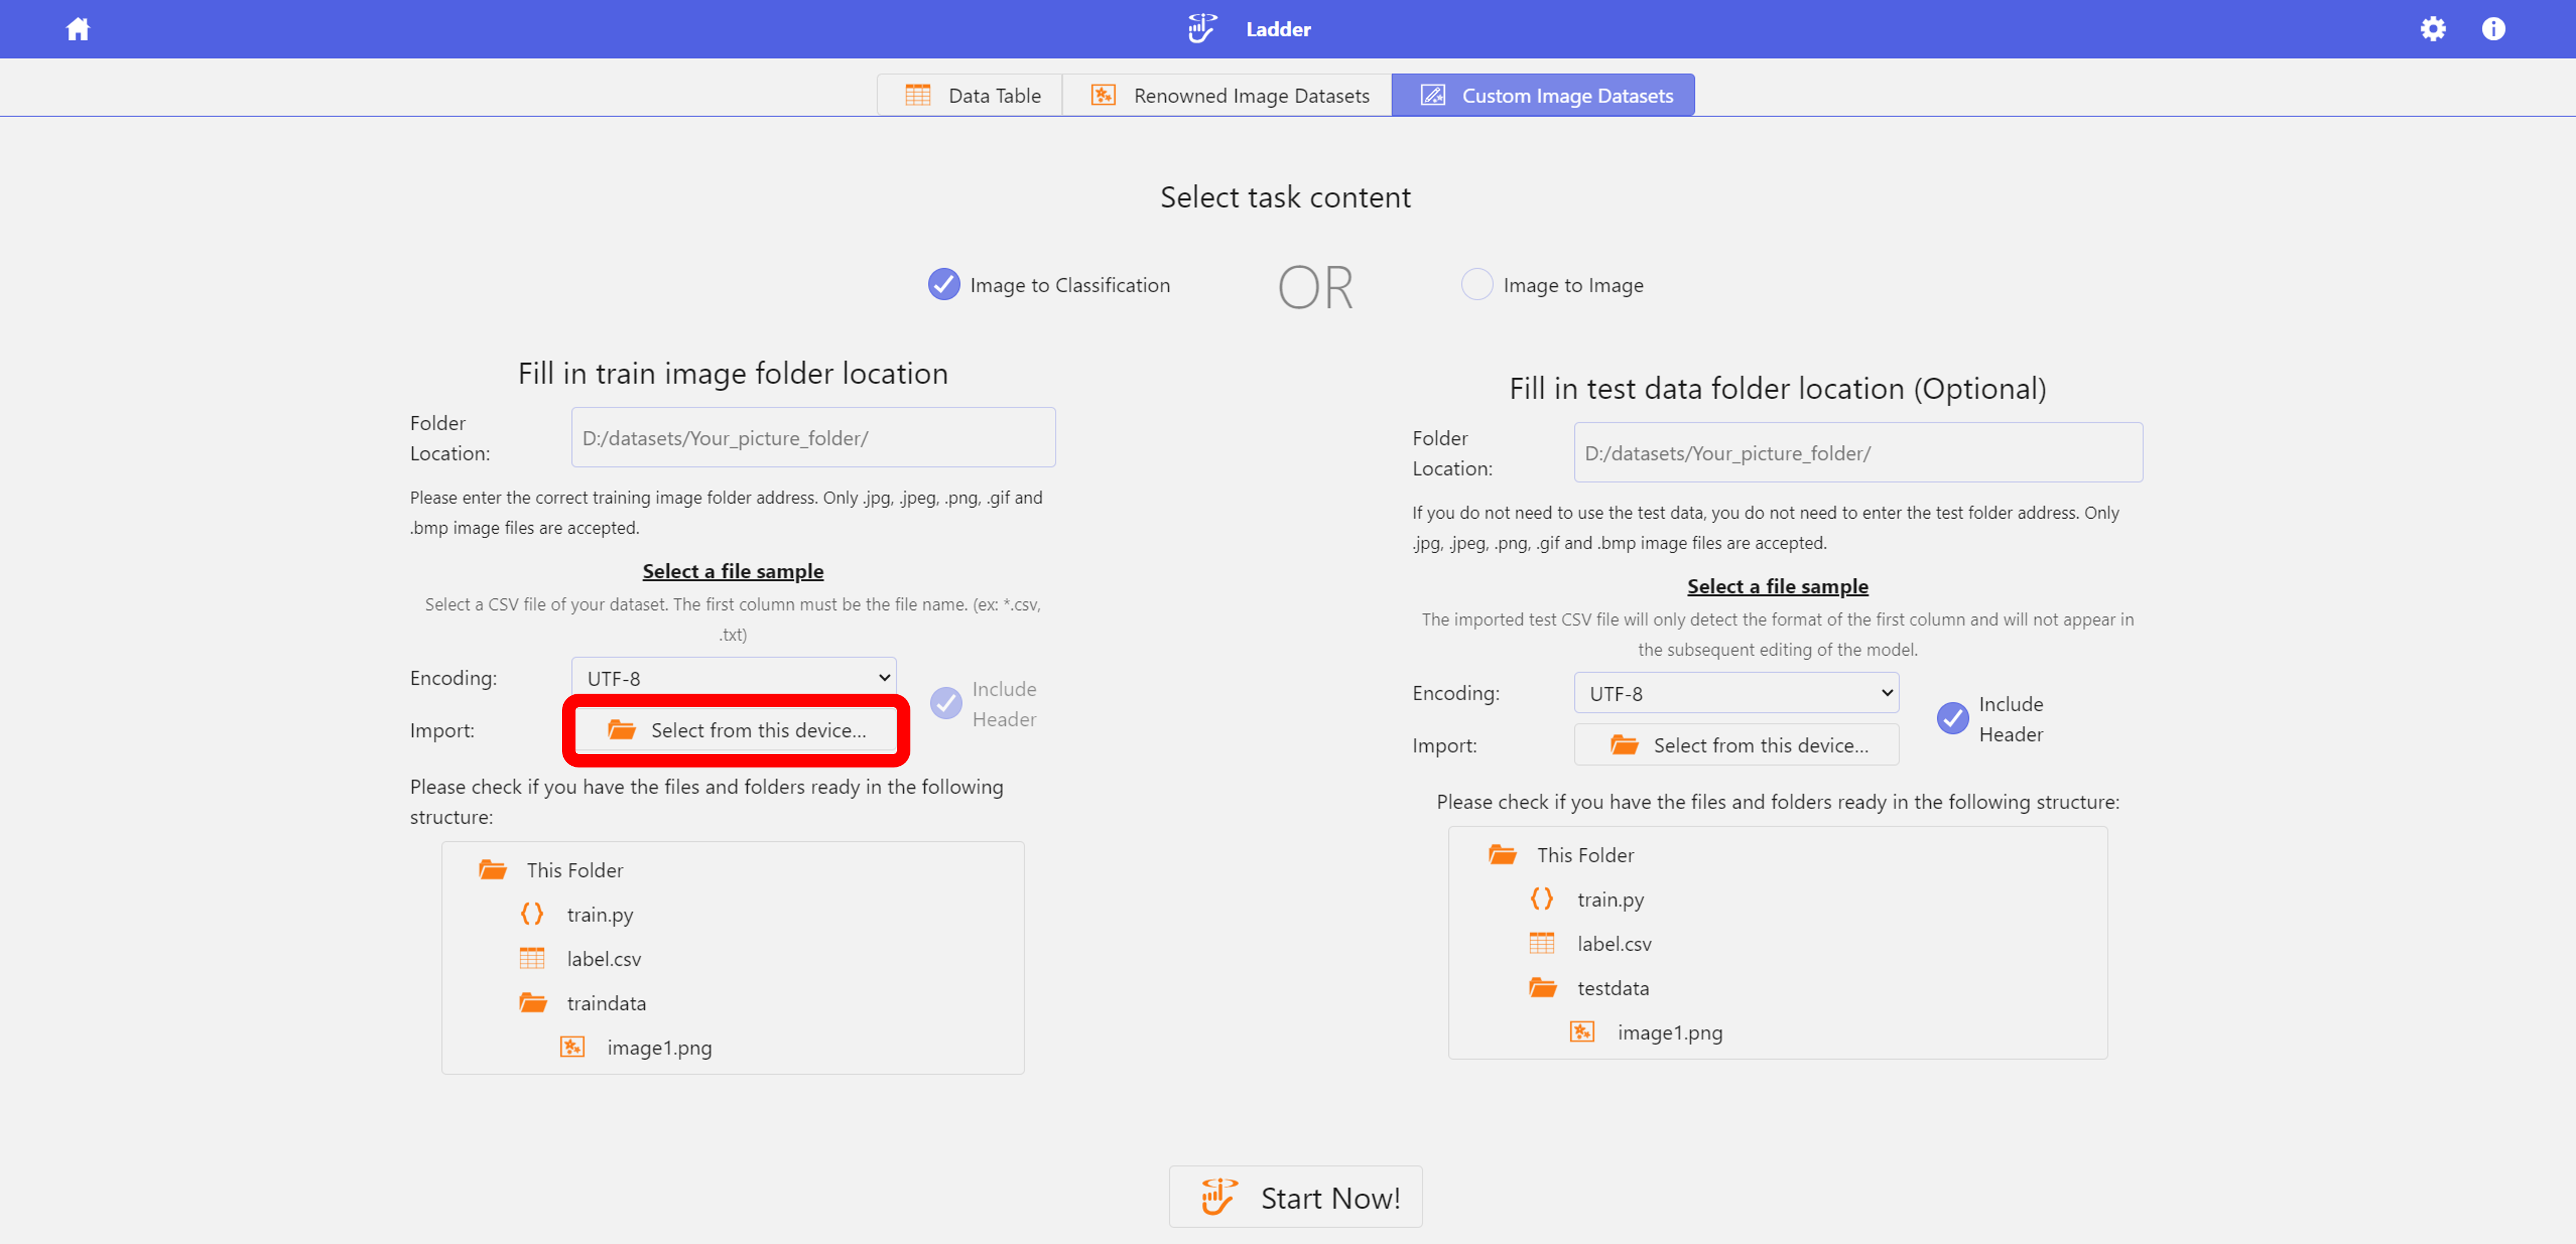Click Start Now! button

(x=1296, y=1197)
